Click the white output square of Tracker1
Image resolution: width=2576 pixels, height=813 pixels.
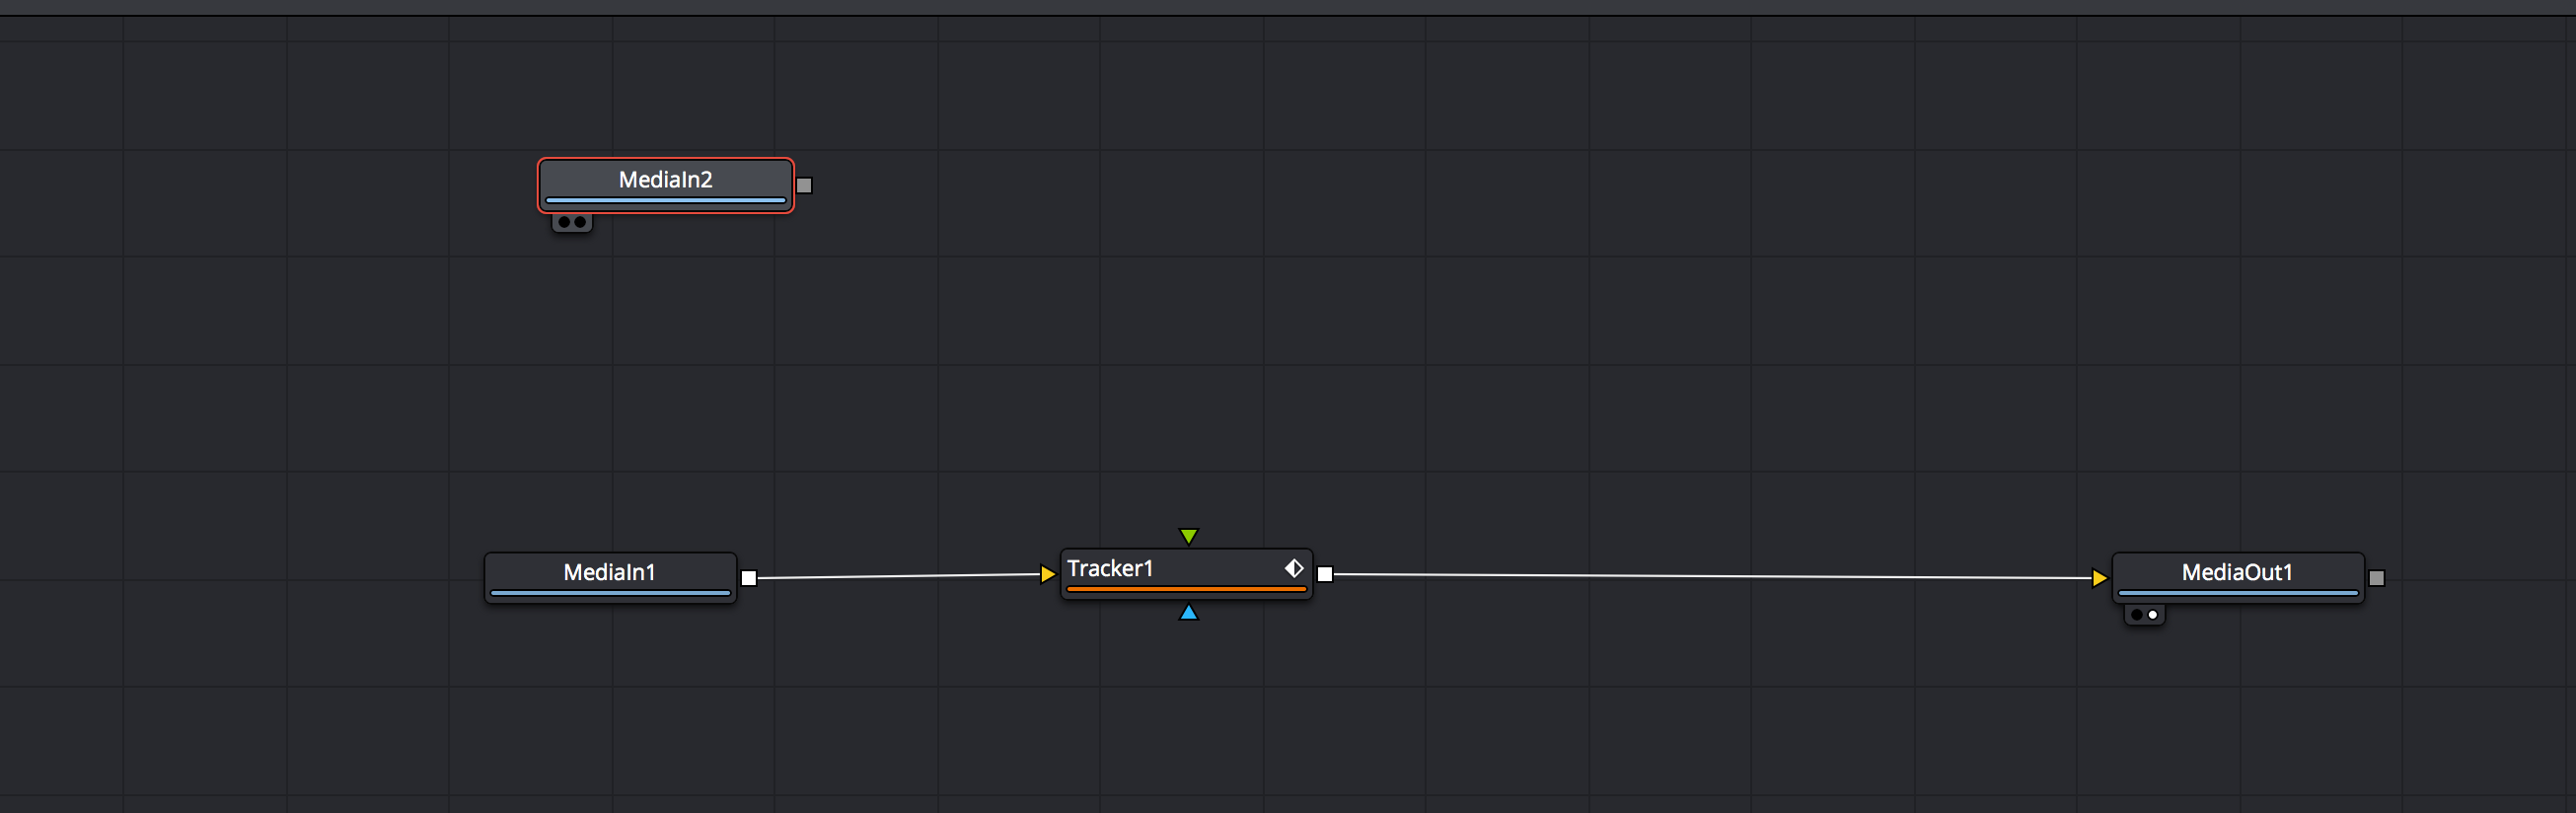point(1325,574)
